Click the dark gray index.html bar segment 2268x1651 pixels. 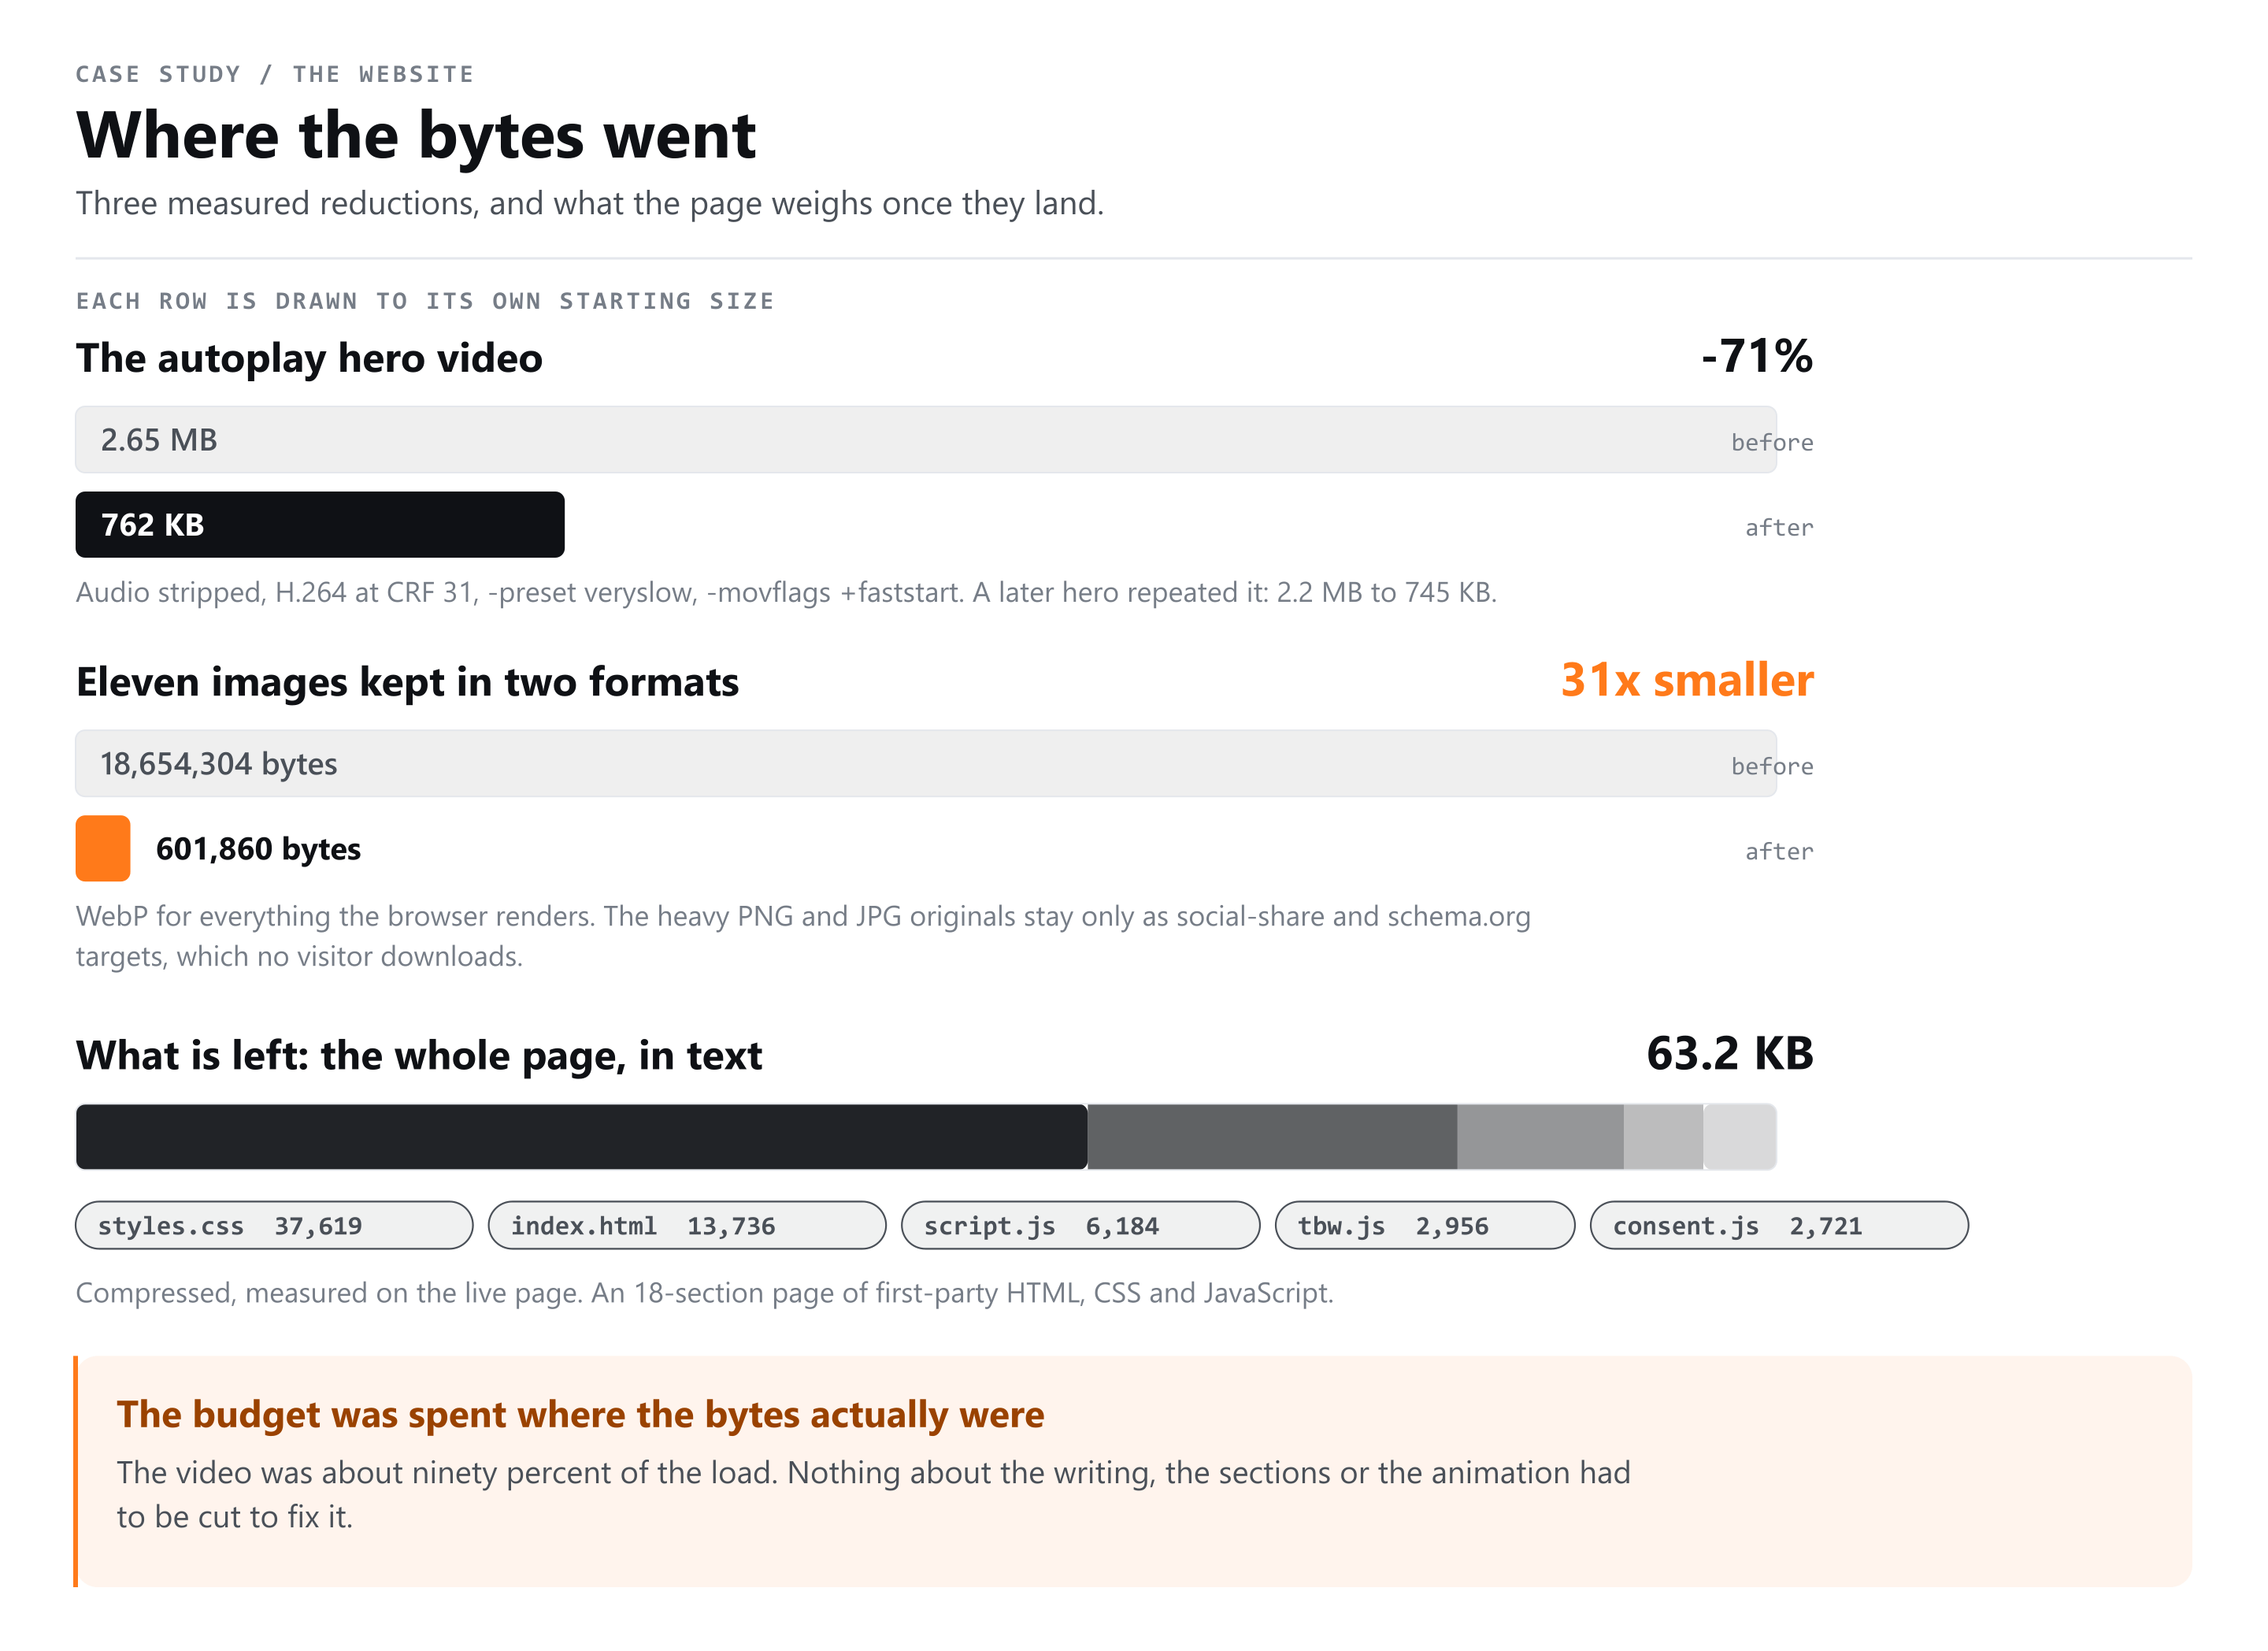click(x=1272, y=1136)
